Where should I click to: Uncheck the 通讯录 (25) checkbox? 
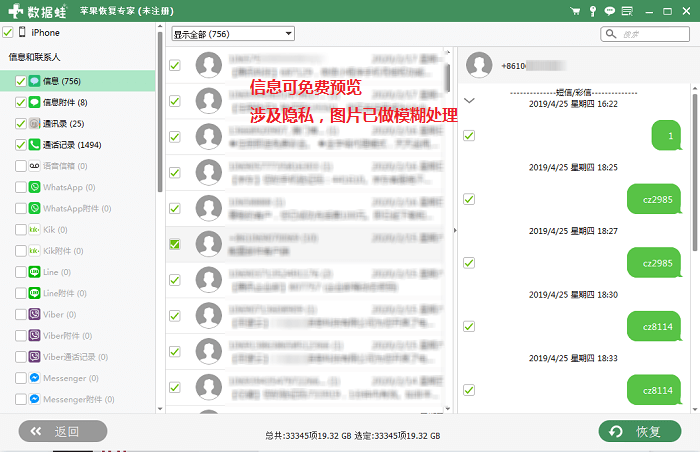(x=21, y=123)
